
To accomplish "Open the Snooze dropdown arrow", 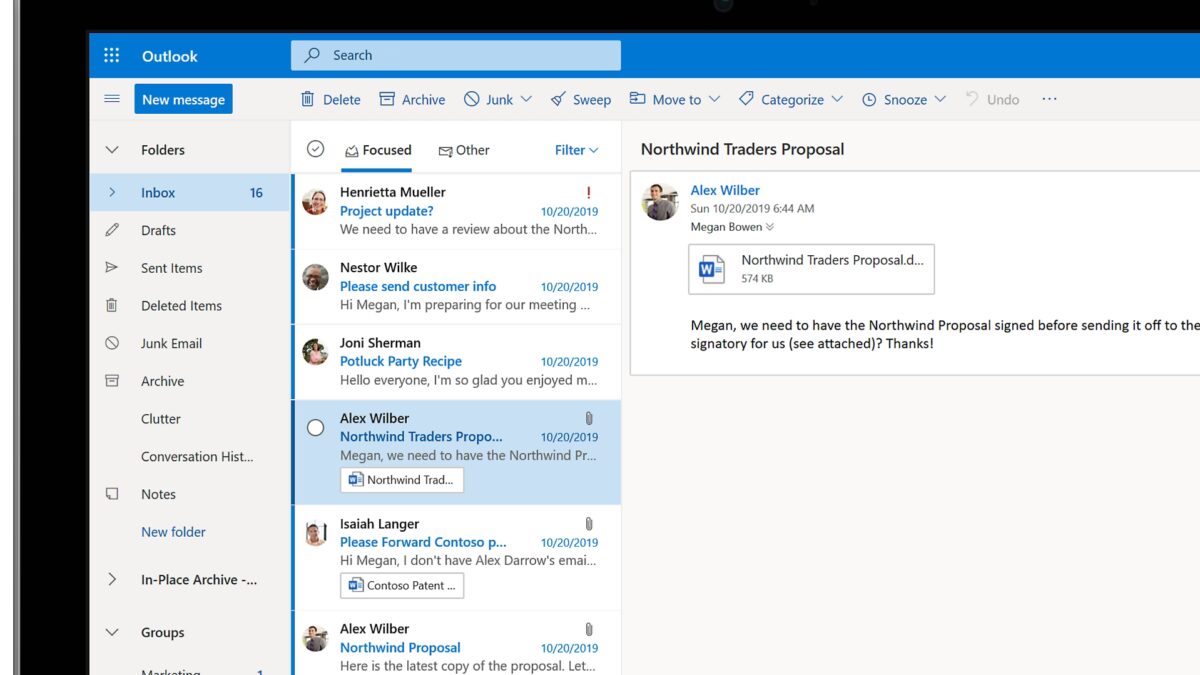I will pos(940,99).
